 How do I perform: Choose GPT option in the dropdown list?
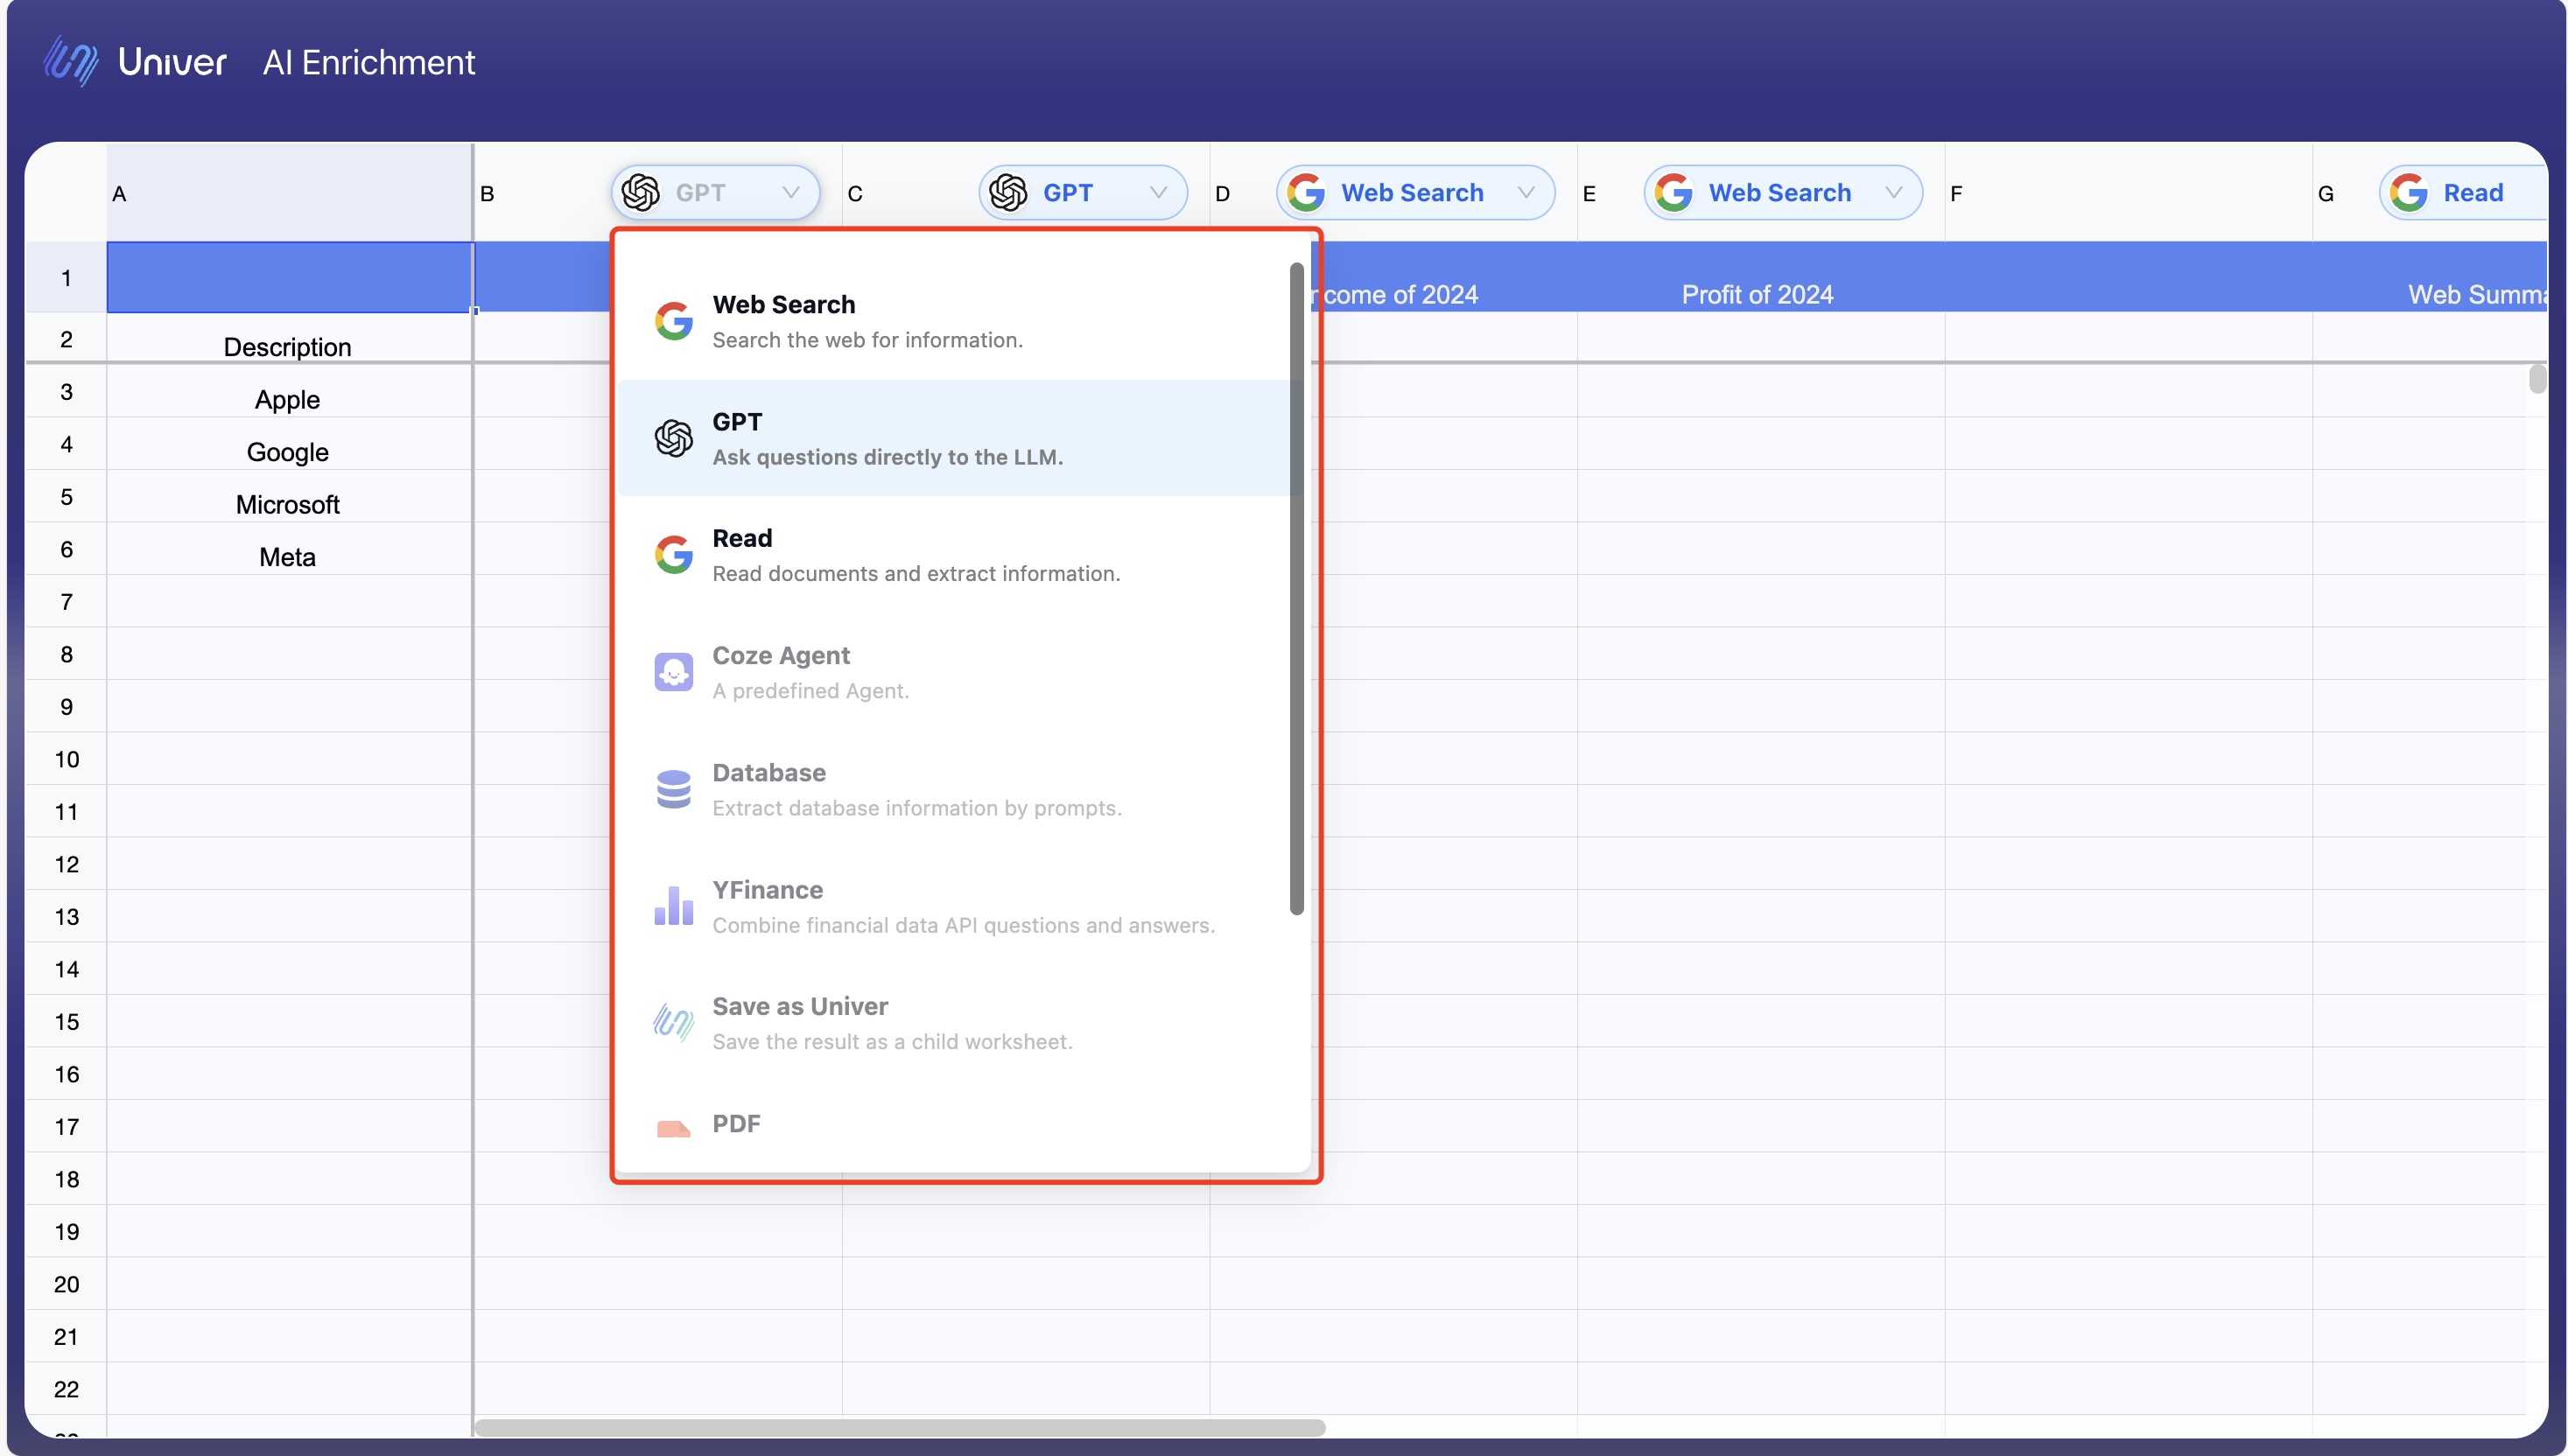[x=955, y=438]
